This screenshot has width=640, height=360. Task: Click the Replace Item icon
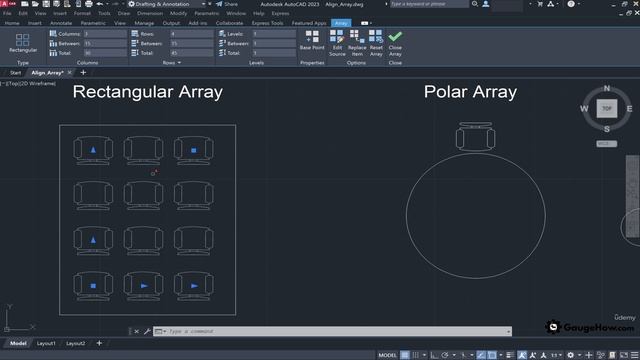click(357, 36)
